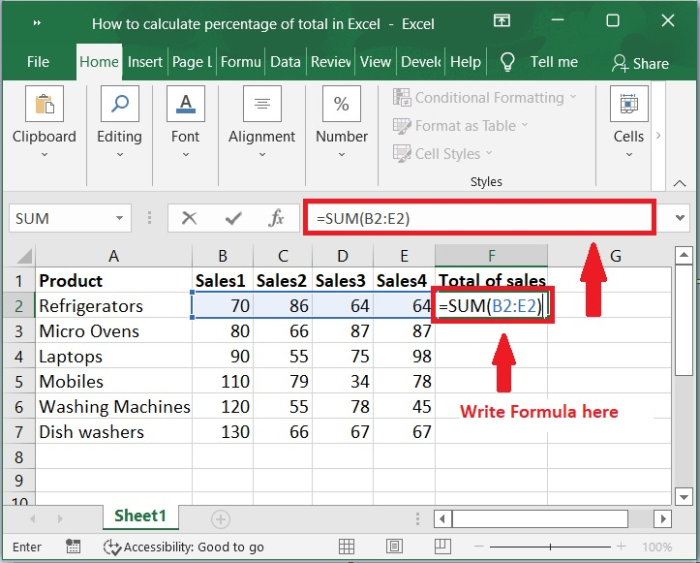Collapse the ribbon
The height and width of the screenshot is (563, 700).
click(x=679, y=183)
